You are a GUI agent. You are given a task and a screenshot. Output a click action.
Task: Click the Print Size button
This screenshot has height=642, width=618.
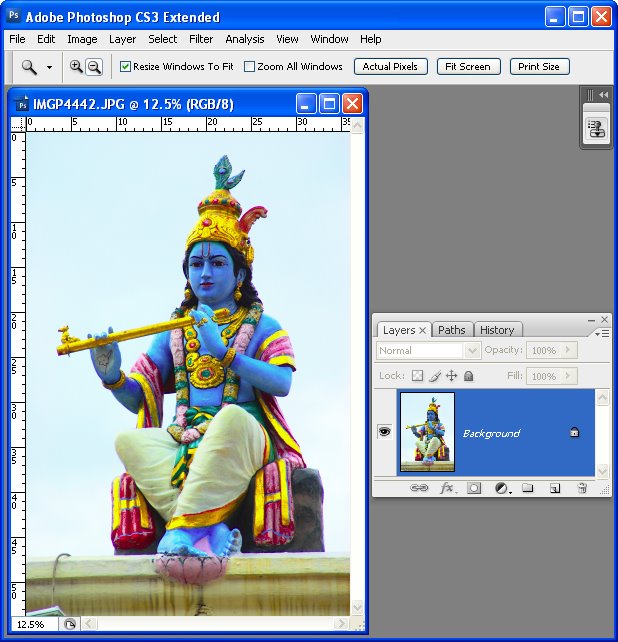click(539, 66)
